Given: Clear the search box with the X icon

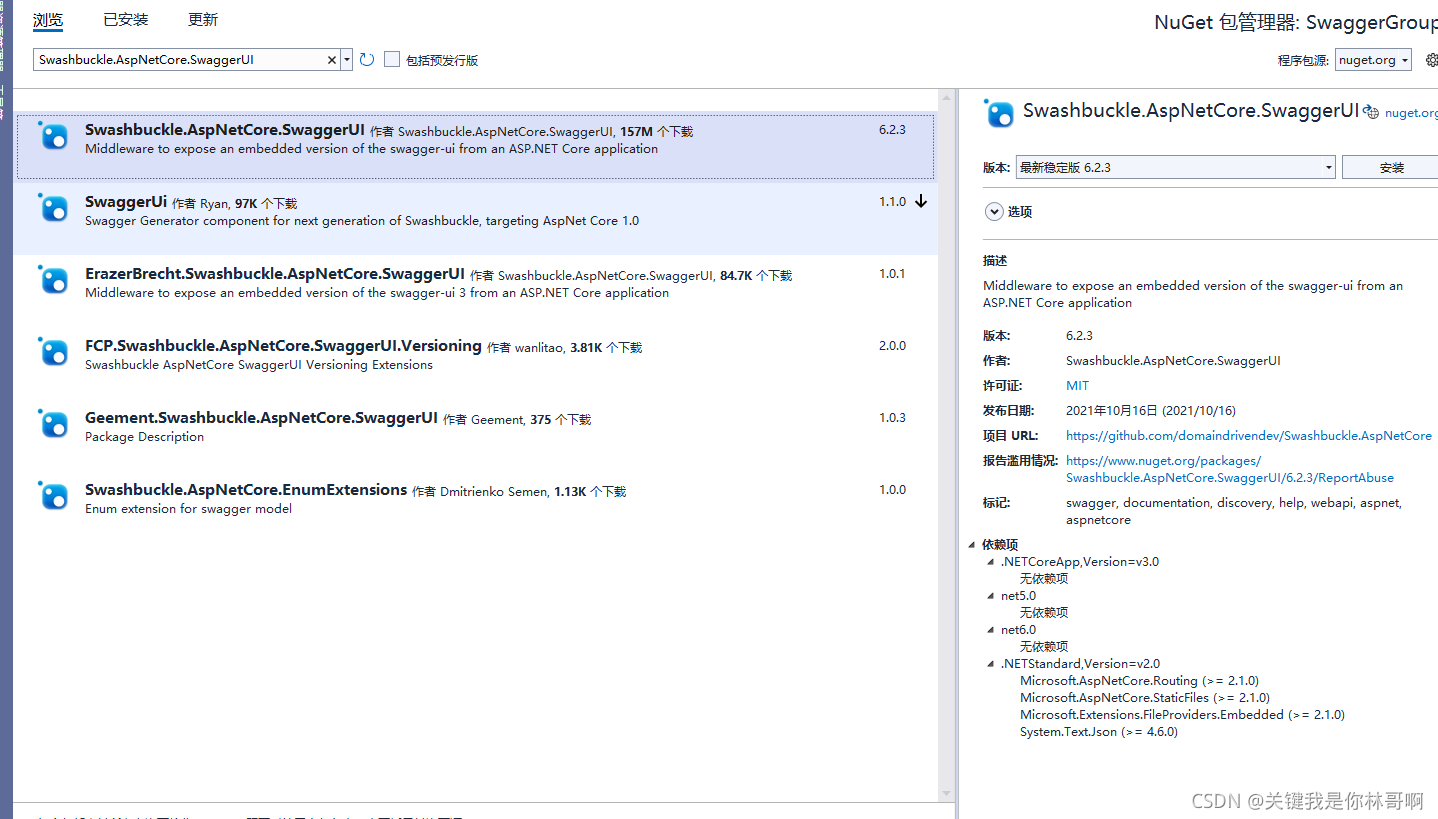Looking at the screenshot, I should [x=332, y=60].
